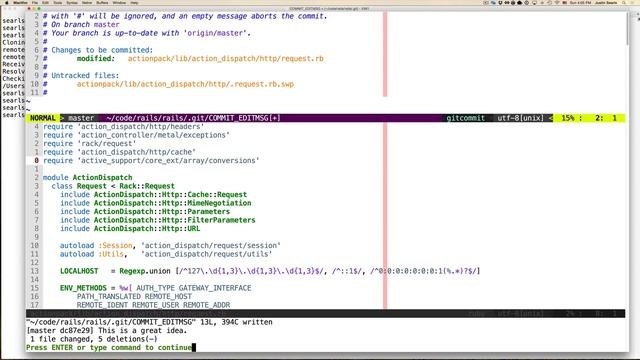
Task: Click the 15% position indicator in status line
Action: (x=568, y=118)
